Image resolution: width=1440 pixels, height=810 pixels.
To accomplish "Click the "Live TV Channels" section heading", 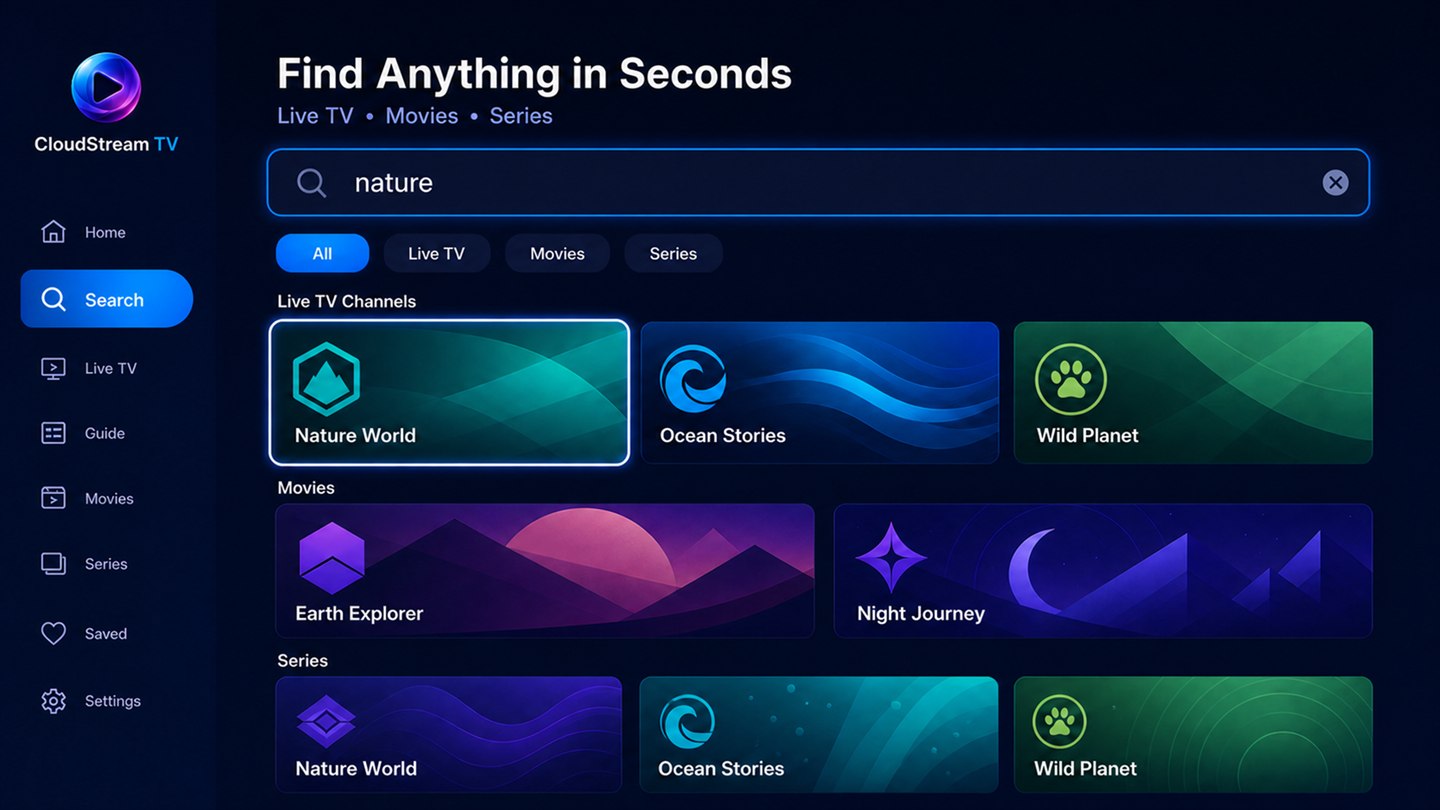I will 347,301.
